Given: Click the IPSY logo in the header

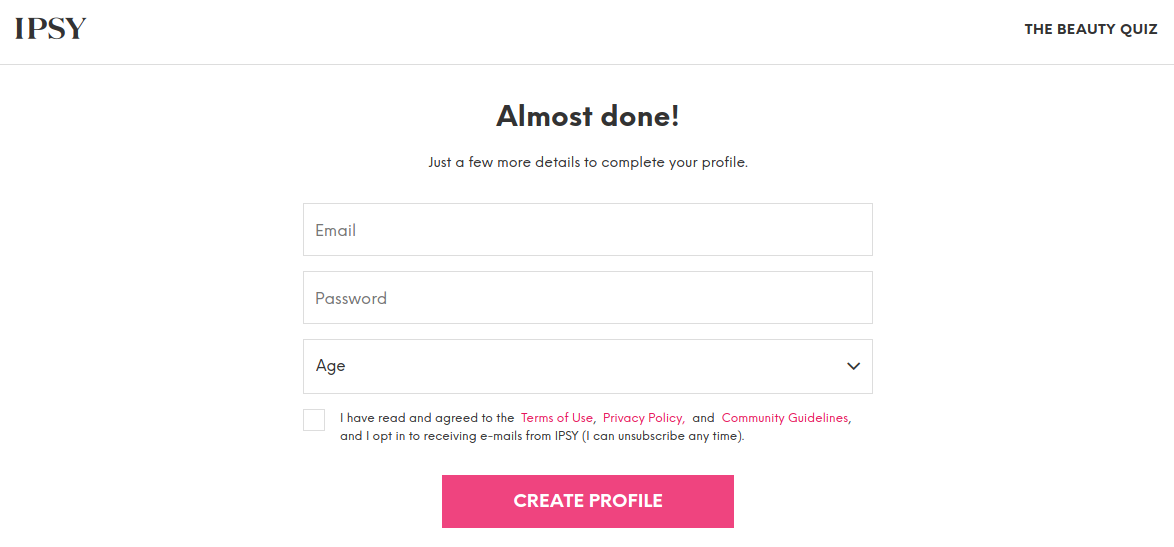Looking at the screenshot, I should click(51, 29).
